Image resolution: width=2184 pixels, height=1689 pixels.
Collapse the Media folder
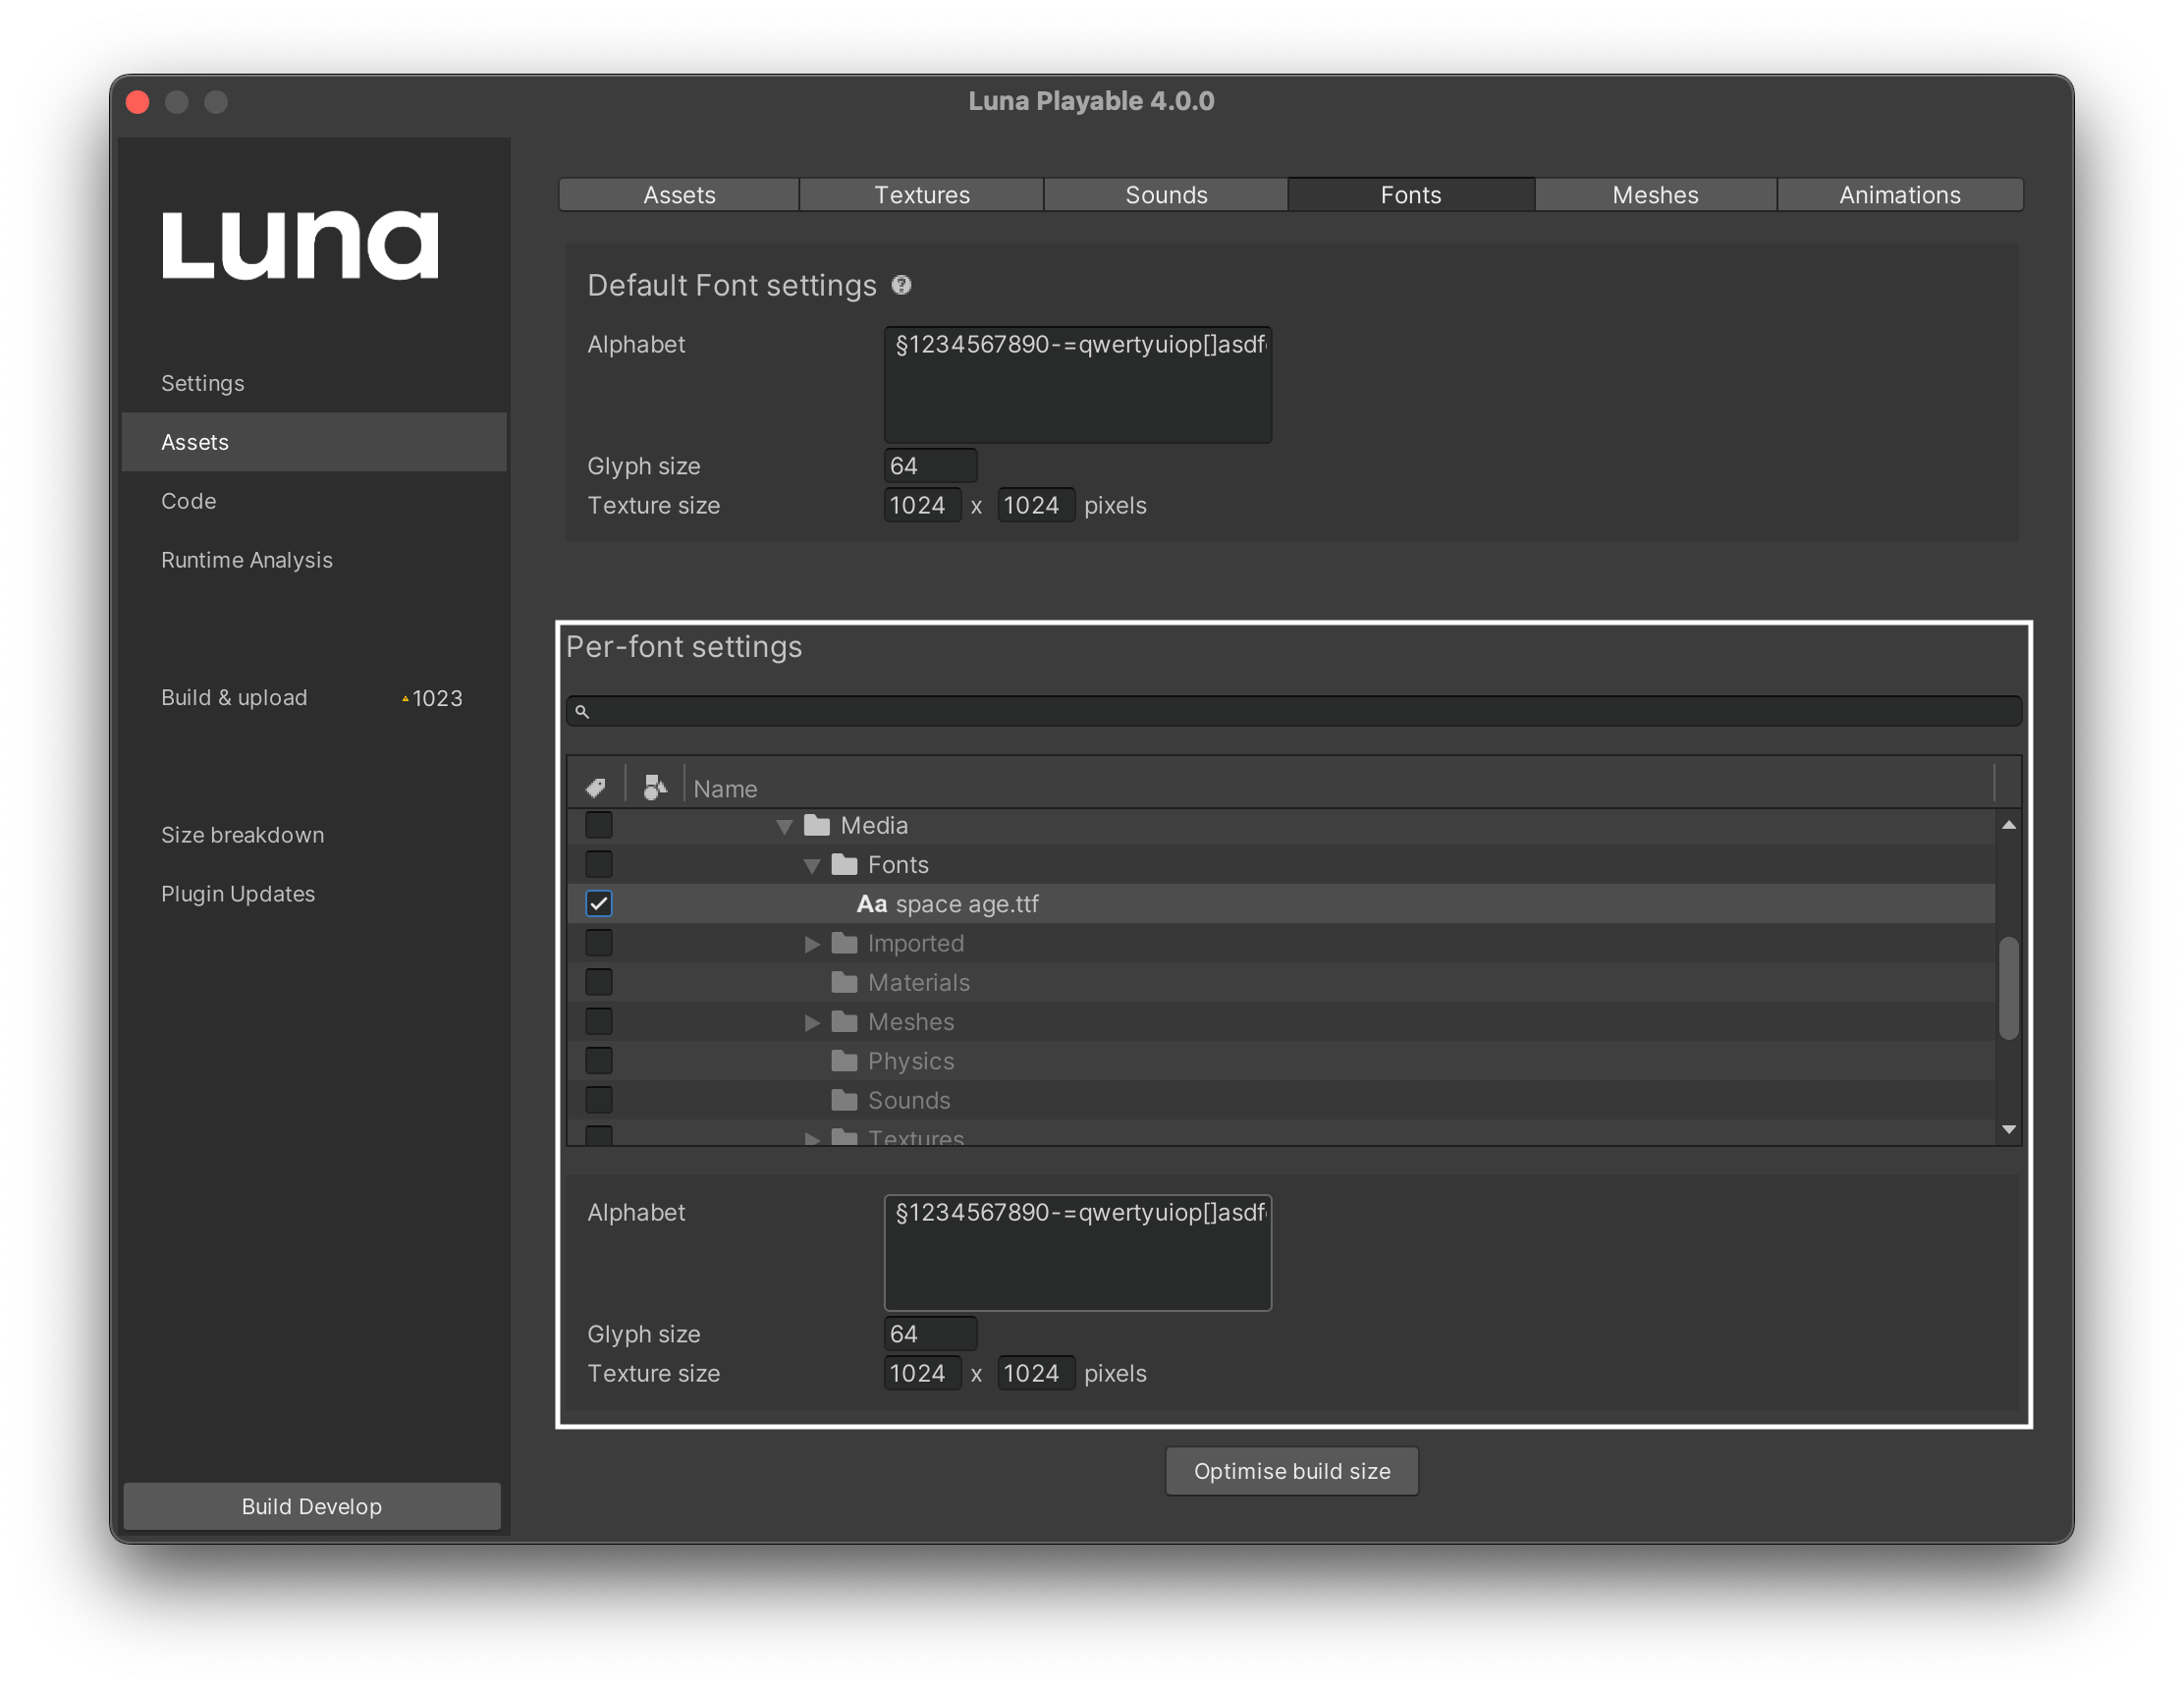tap(785, 826)
